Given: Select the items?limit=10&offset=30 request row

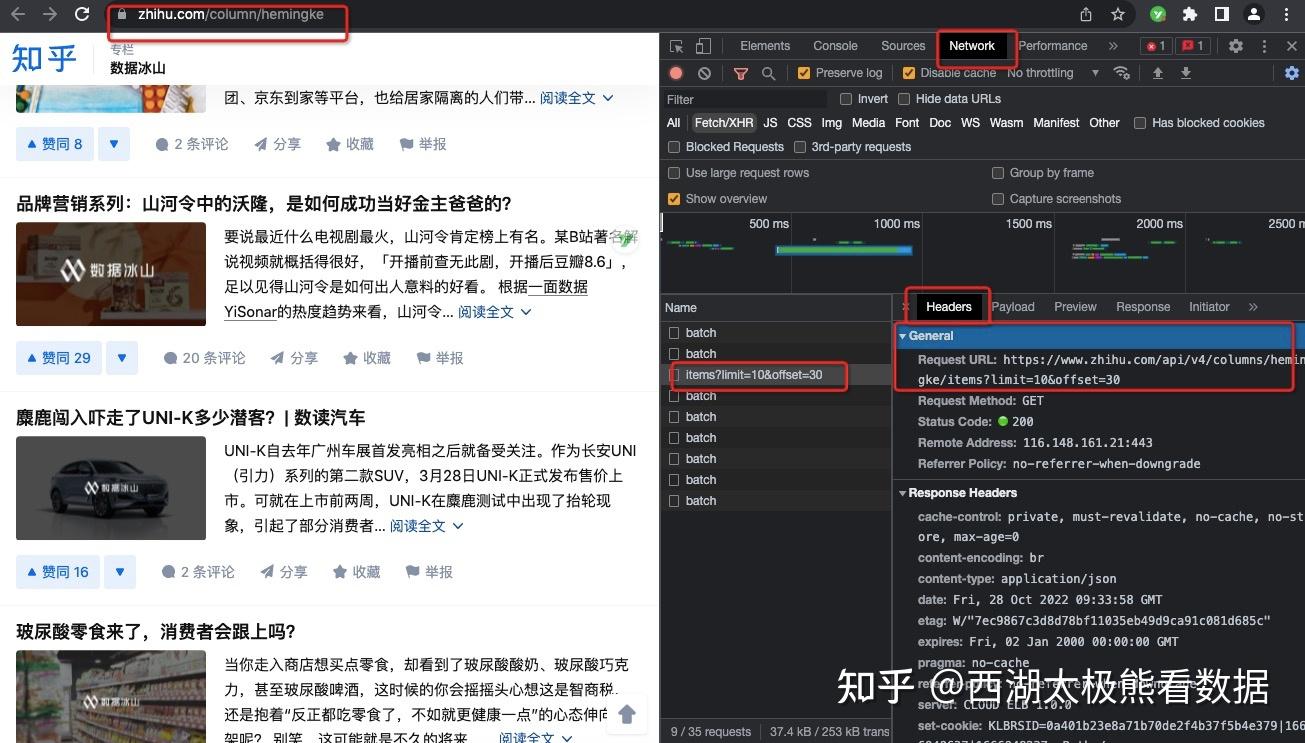Looking at the screenshot, I should [777, 375].
